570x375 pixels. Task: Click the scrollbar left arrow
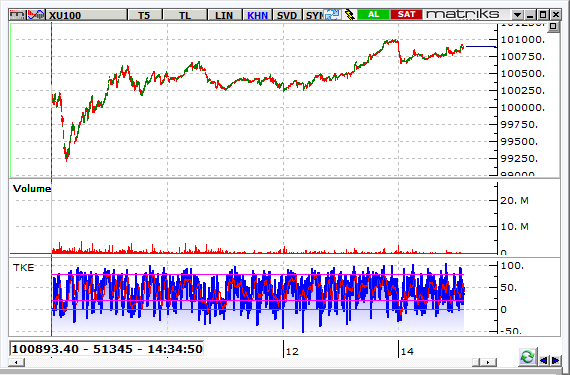coord(16,362)
